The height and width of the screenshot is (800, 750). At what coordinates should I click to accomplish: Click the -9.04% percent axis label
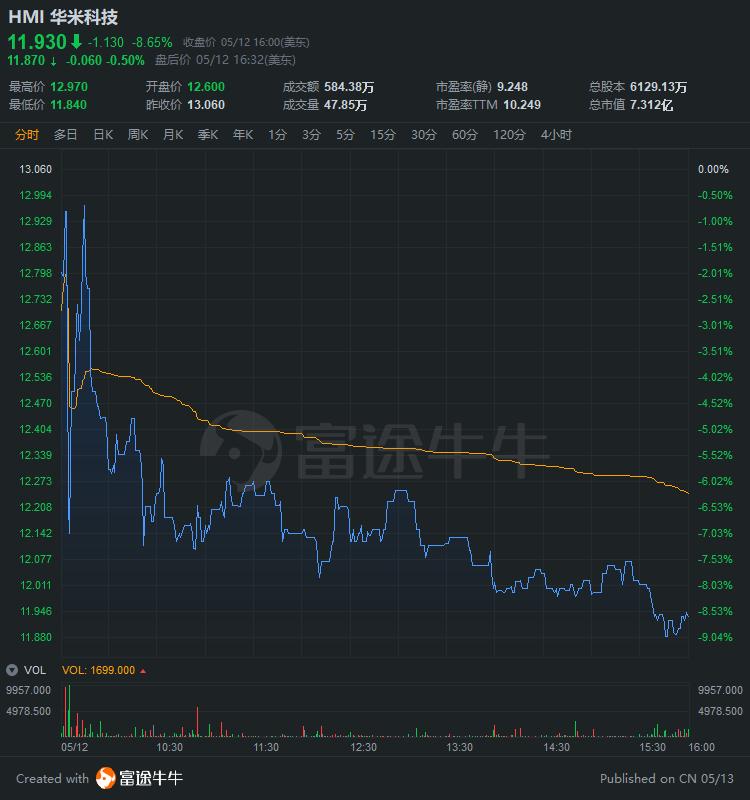click(x=715, y=637)
